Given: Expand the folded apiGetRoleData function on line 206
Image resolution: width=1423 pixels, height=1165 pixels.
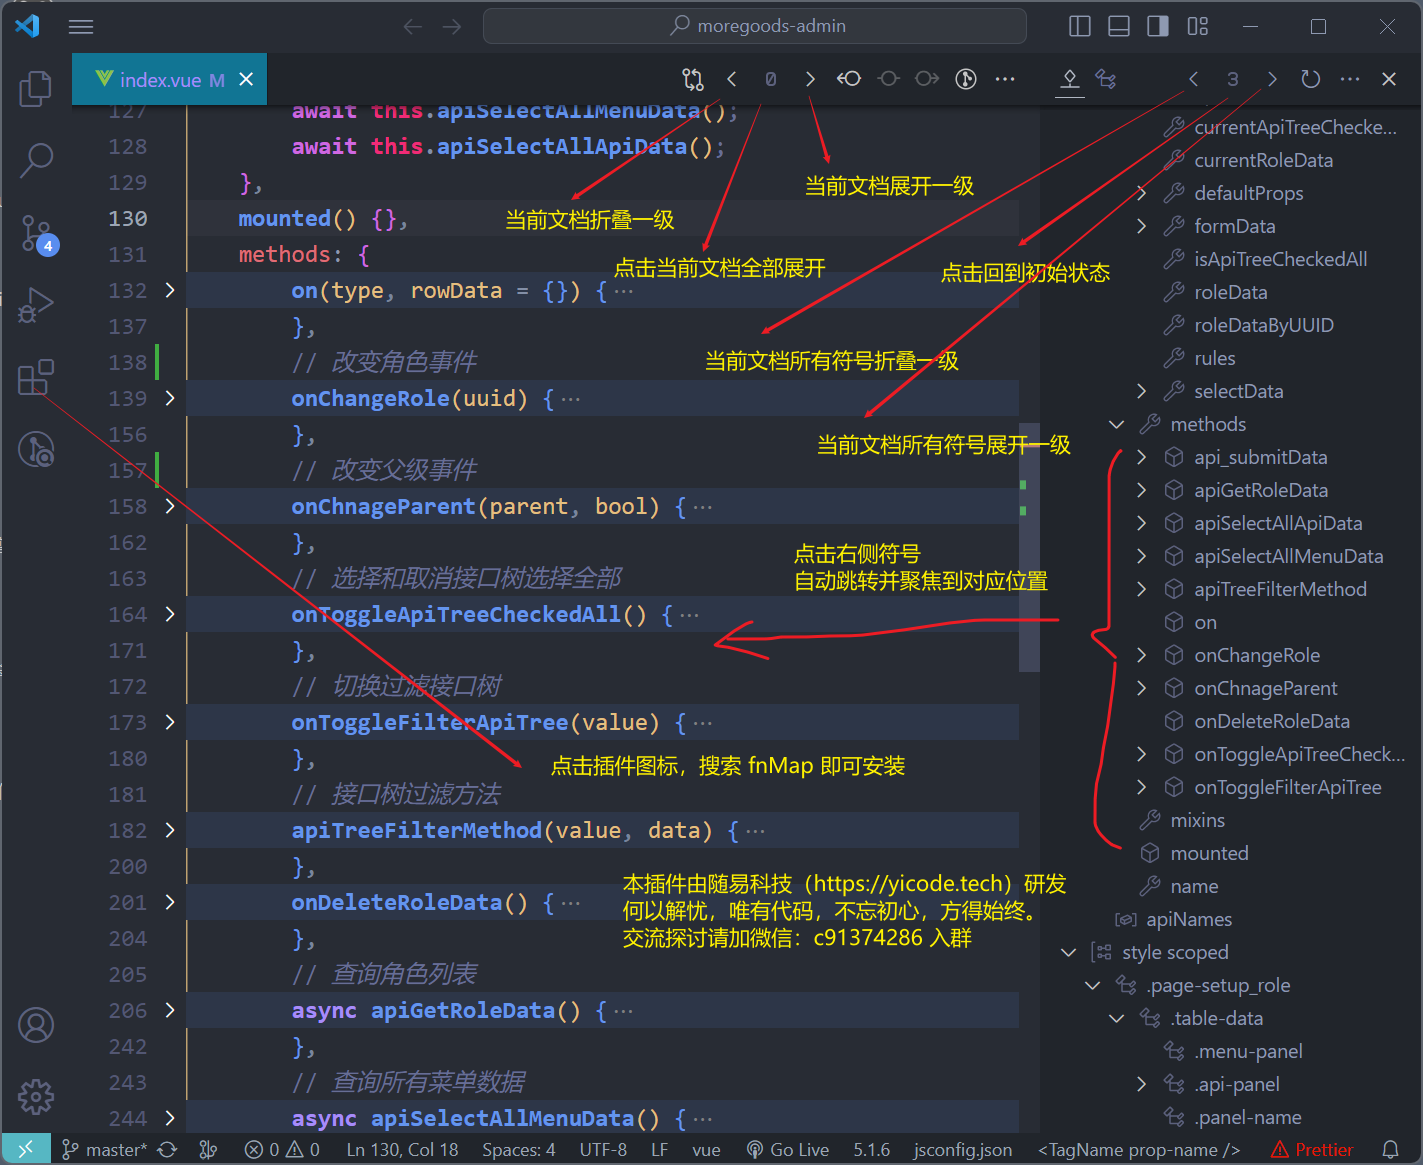Looking at the screenshot, I should (170, 1010).
